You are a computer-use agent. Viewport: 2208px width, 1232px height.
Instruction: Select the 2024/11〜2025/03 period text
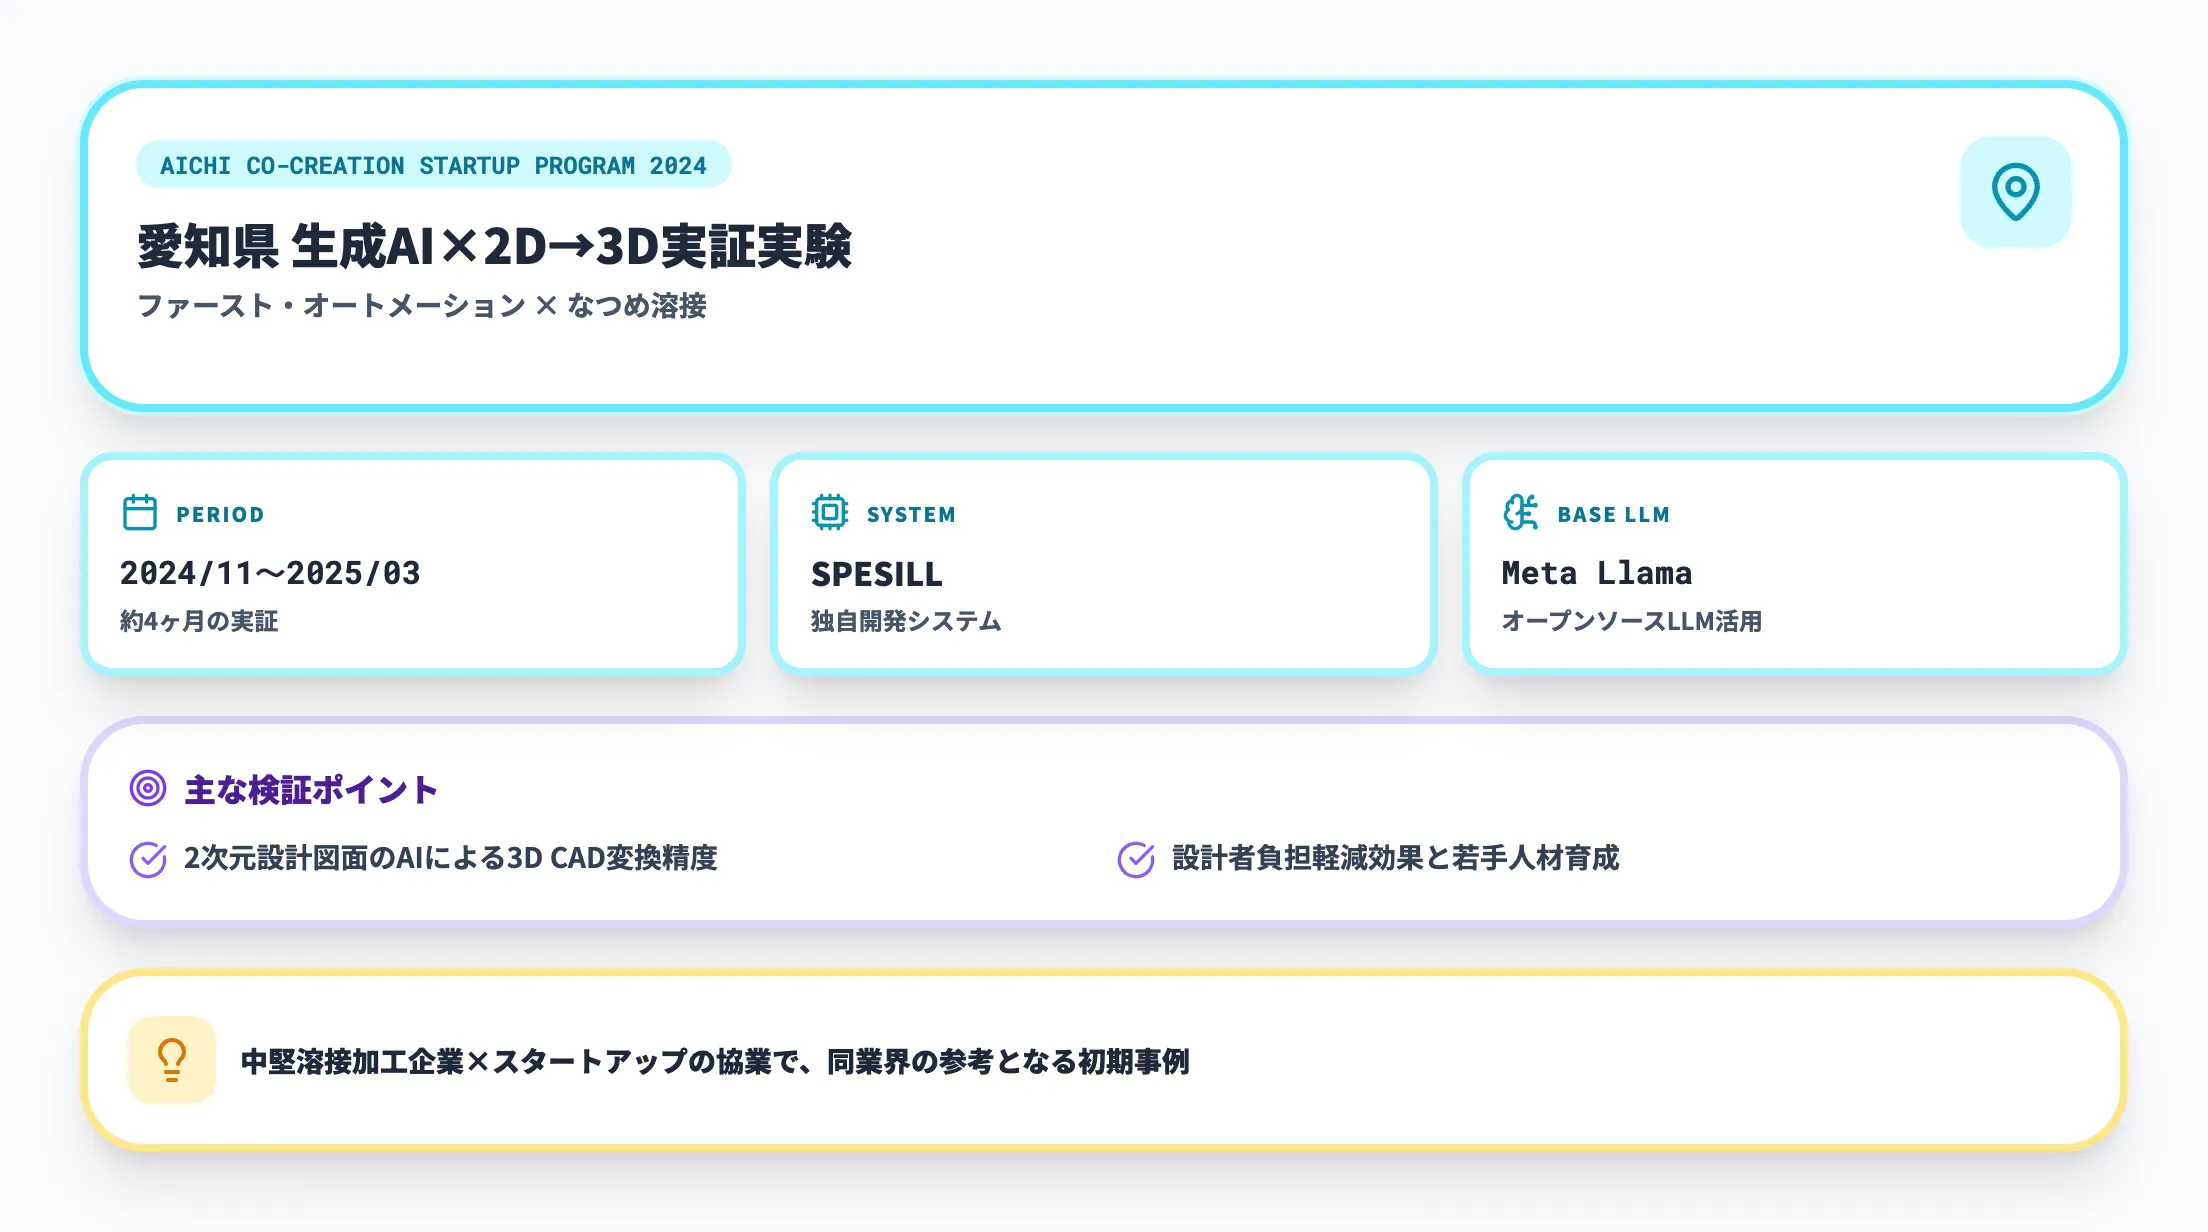coord(270,573)
